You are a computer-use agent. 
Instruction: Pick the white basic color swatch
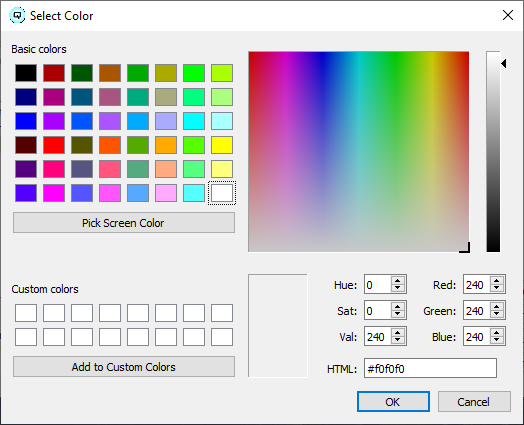(x=222, y=193)
